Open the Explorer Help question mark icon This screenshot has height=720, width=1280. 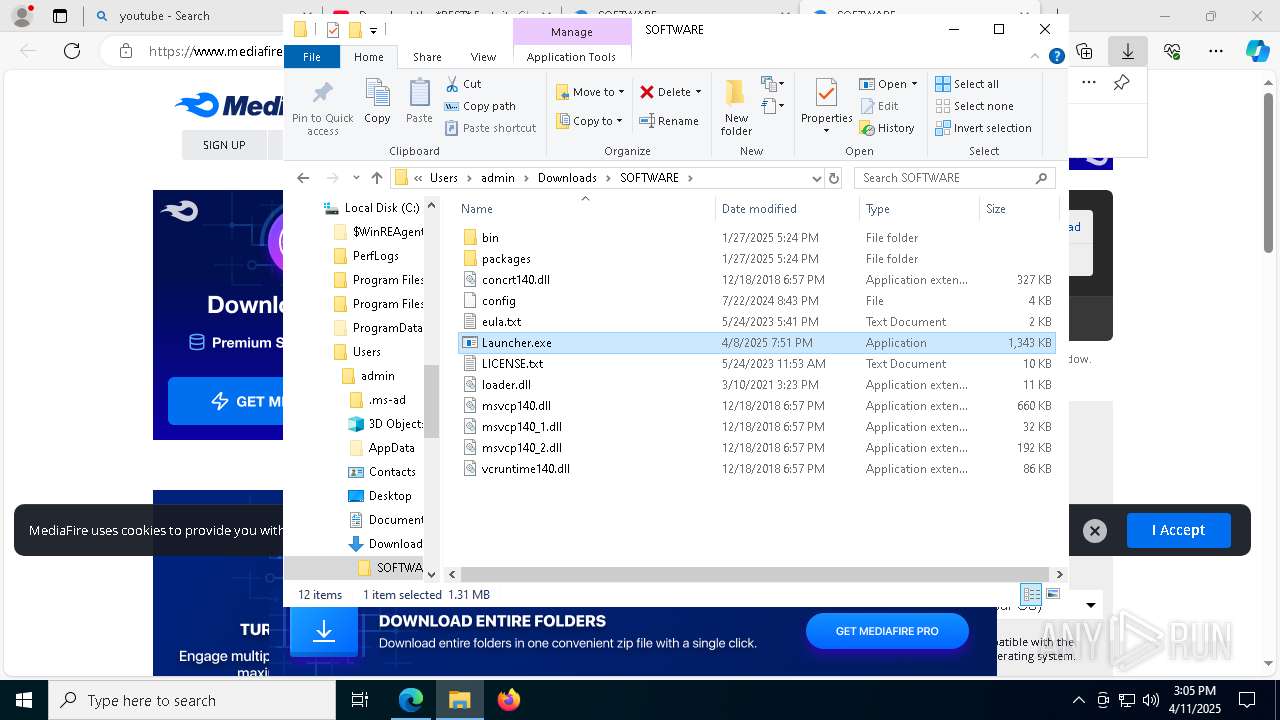[x=1056, y=57]
